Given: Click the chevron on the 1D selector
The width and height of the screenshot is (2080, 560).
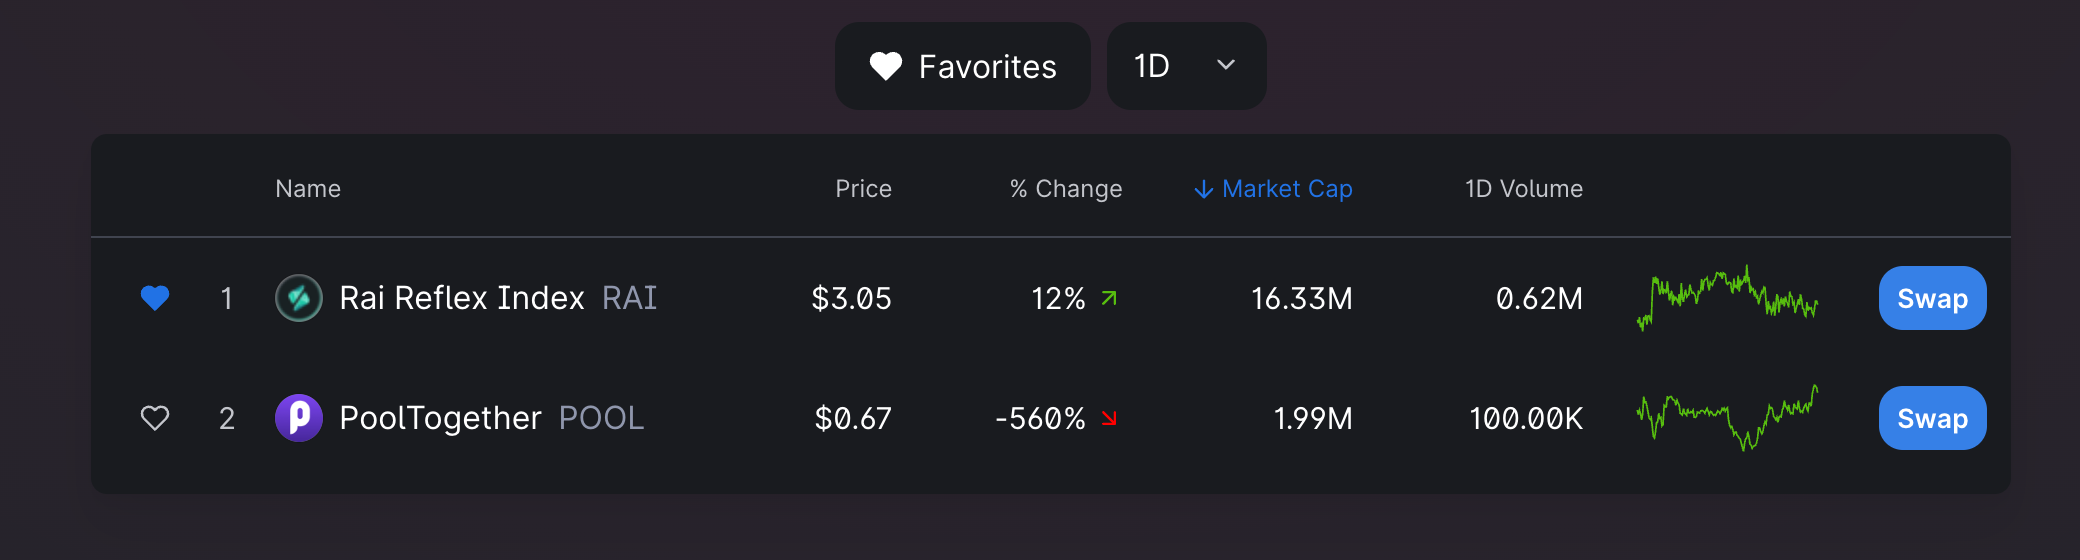Looking at the screenshot, I should [x=1226, y=66].
